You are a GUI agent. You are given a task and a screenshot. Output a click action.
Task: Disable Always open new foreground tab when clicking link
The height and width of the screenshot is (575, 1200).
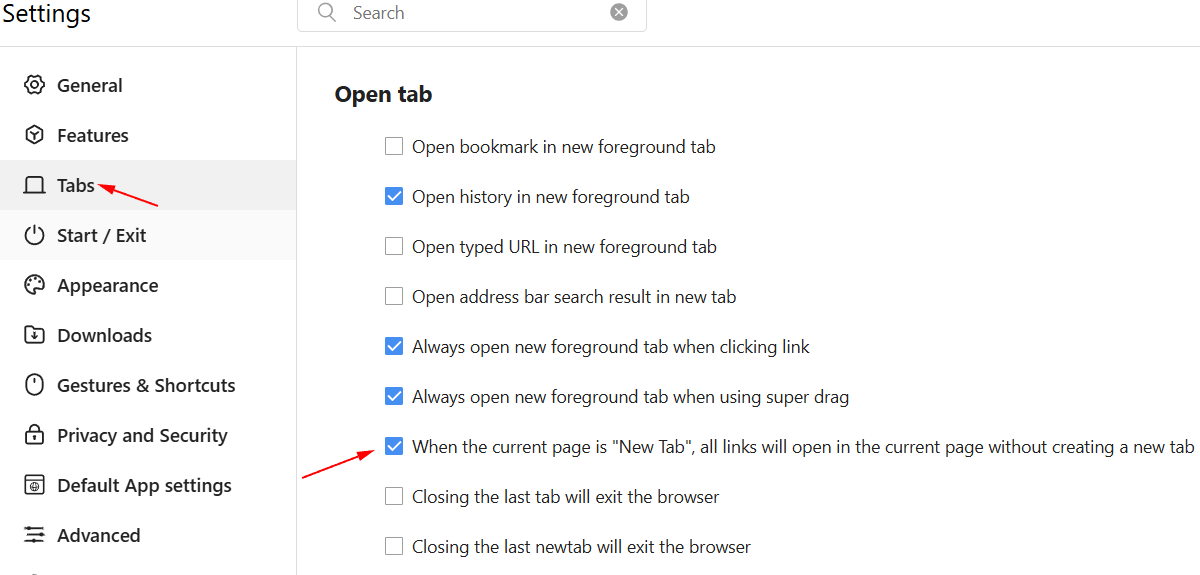pos(394,347)
